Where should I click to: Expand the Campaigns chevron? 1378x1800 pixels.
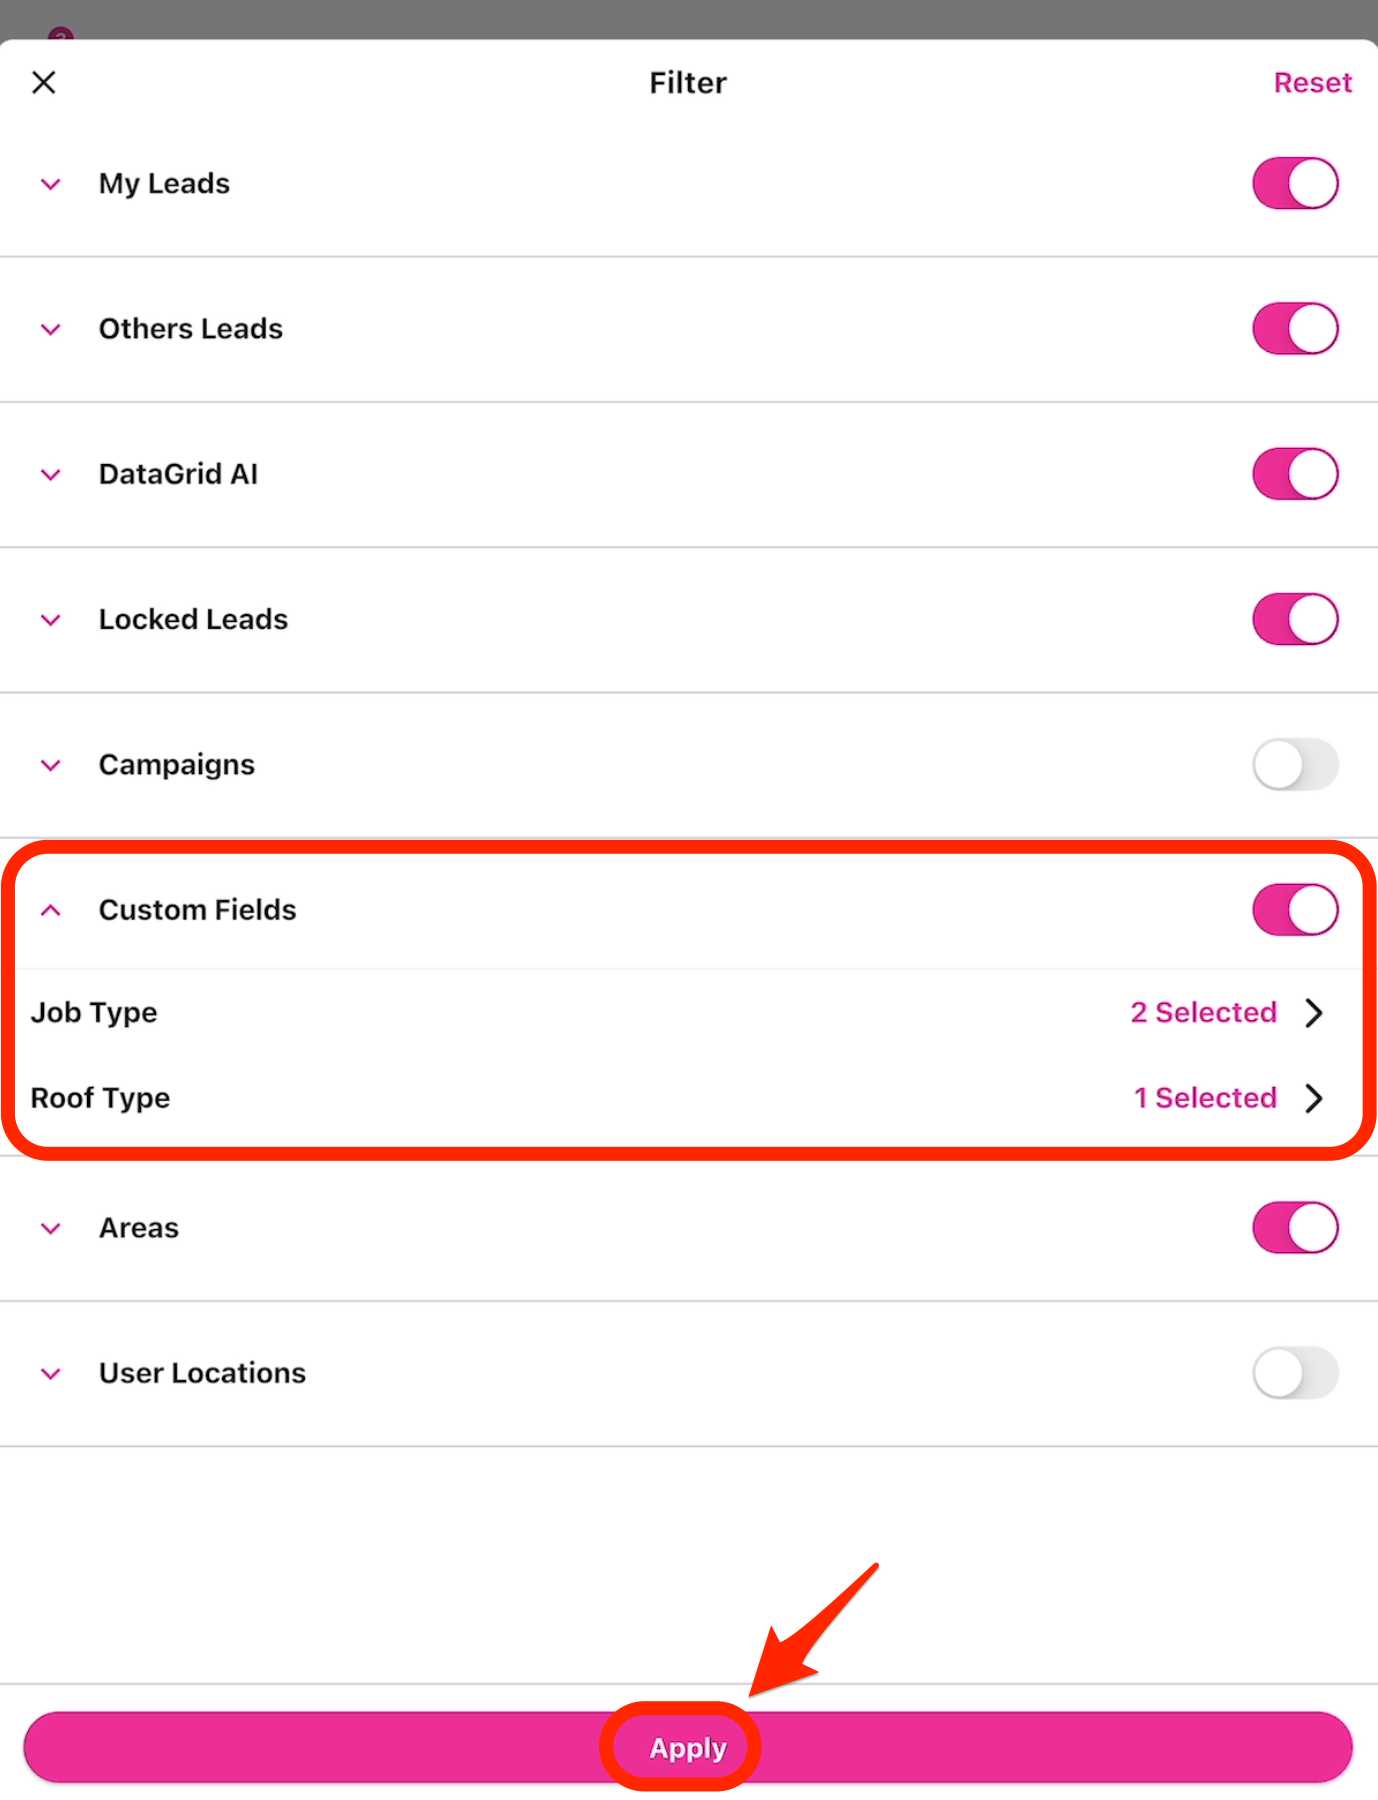pyautogui.click(x=51, y=765)
